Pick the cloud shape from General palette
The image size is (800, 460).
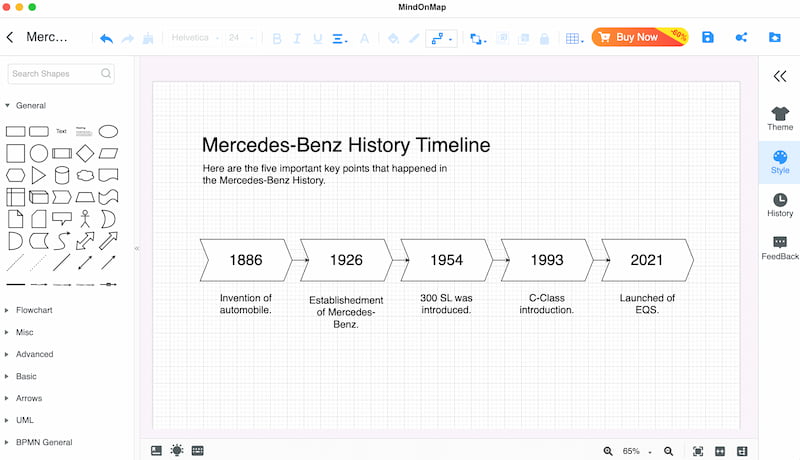coord(85,175)
